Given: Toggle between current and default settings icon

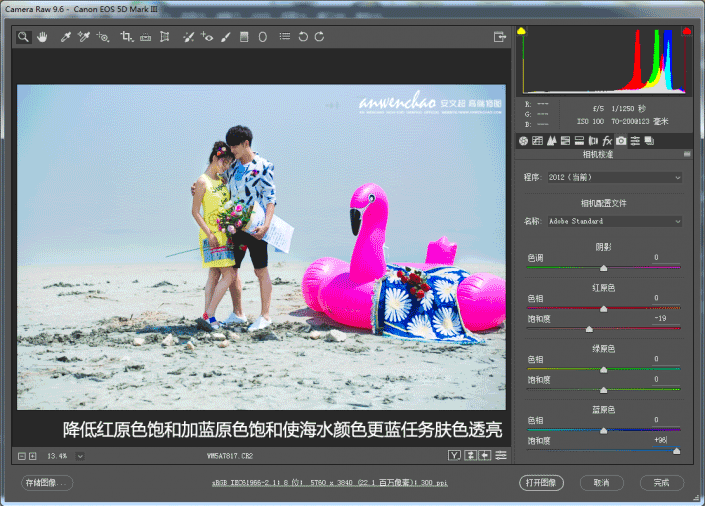Looking at the screenshot, I should point(501,456).
